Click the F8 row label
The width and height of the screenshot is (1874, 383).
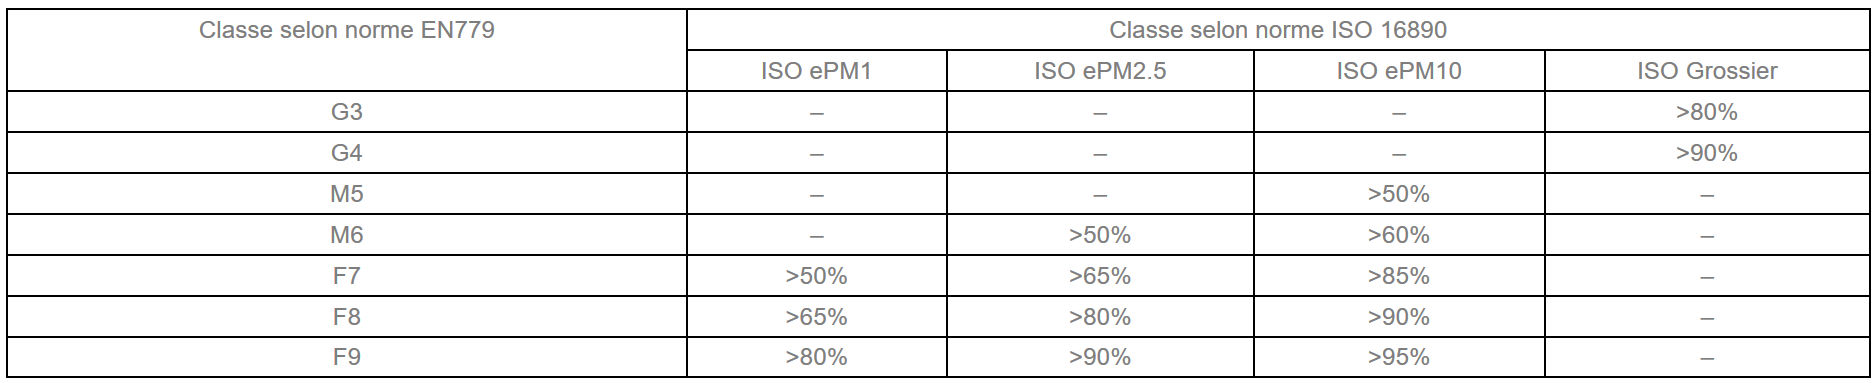tap(347, 317)
